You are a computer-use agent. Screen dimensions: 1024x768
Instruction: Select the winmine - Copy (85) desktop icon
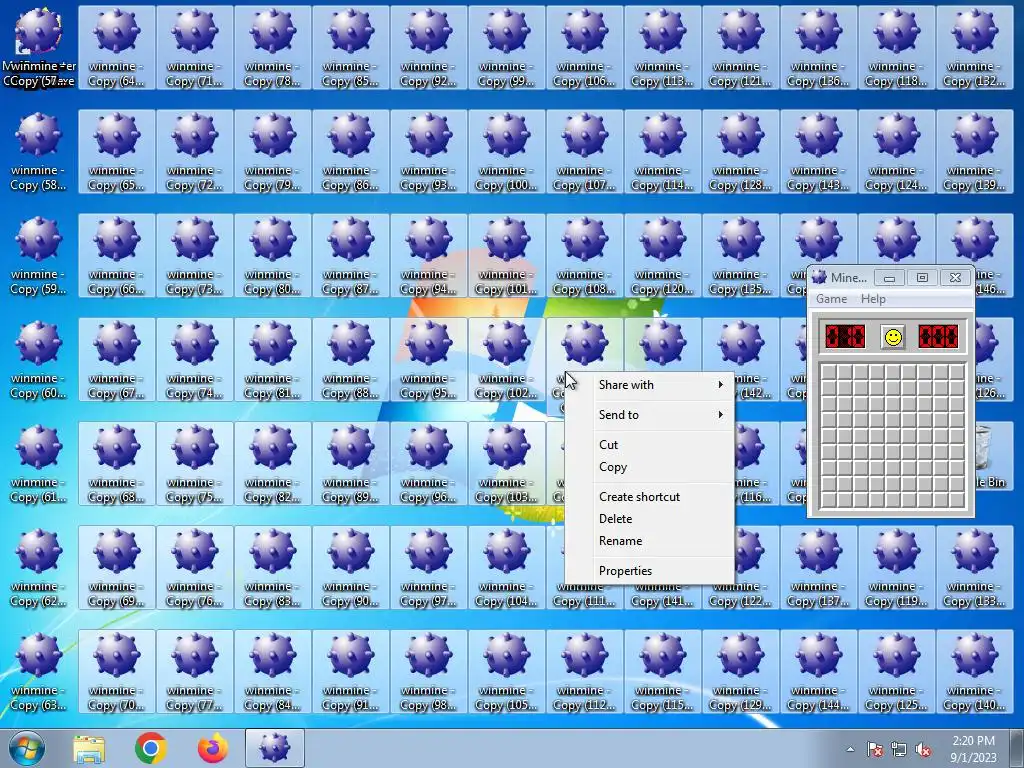(x=351, y=48)
